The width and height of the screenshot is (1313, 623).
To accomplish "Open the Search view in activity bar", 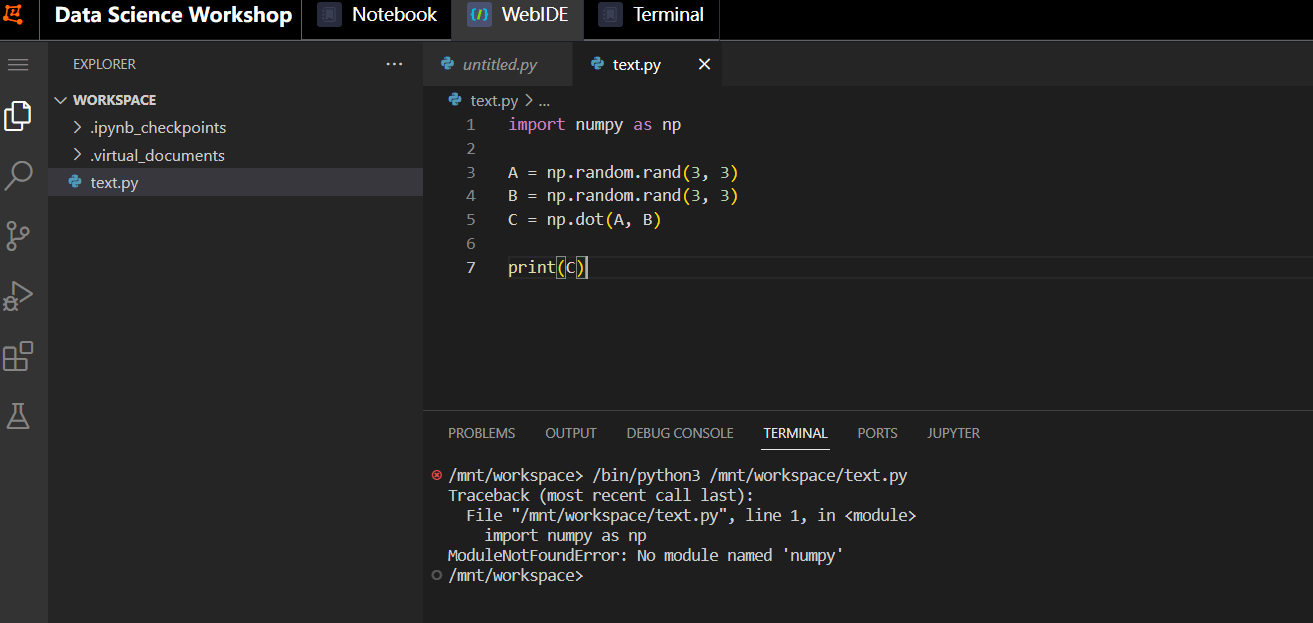I will tap(18, 176).
